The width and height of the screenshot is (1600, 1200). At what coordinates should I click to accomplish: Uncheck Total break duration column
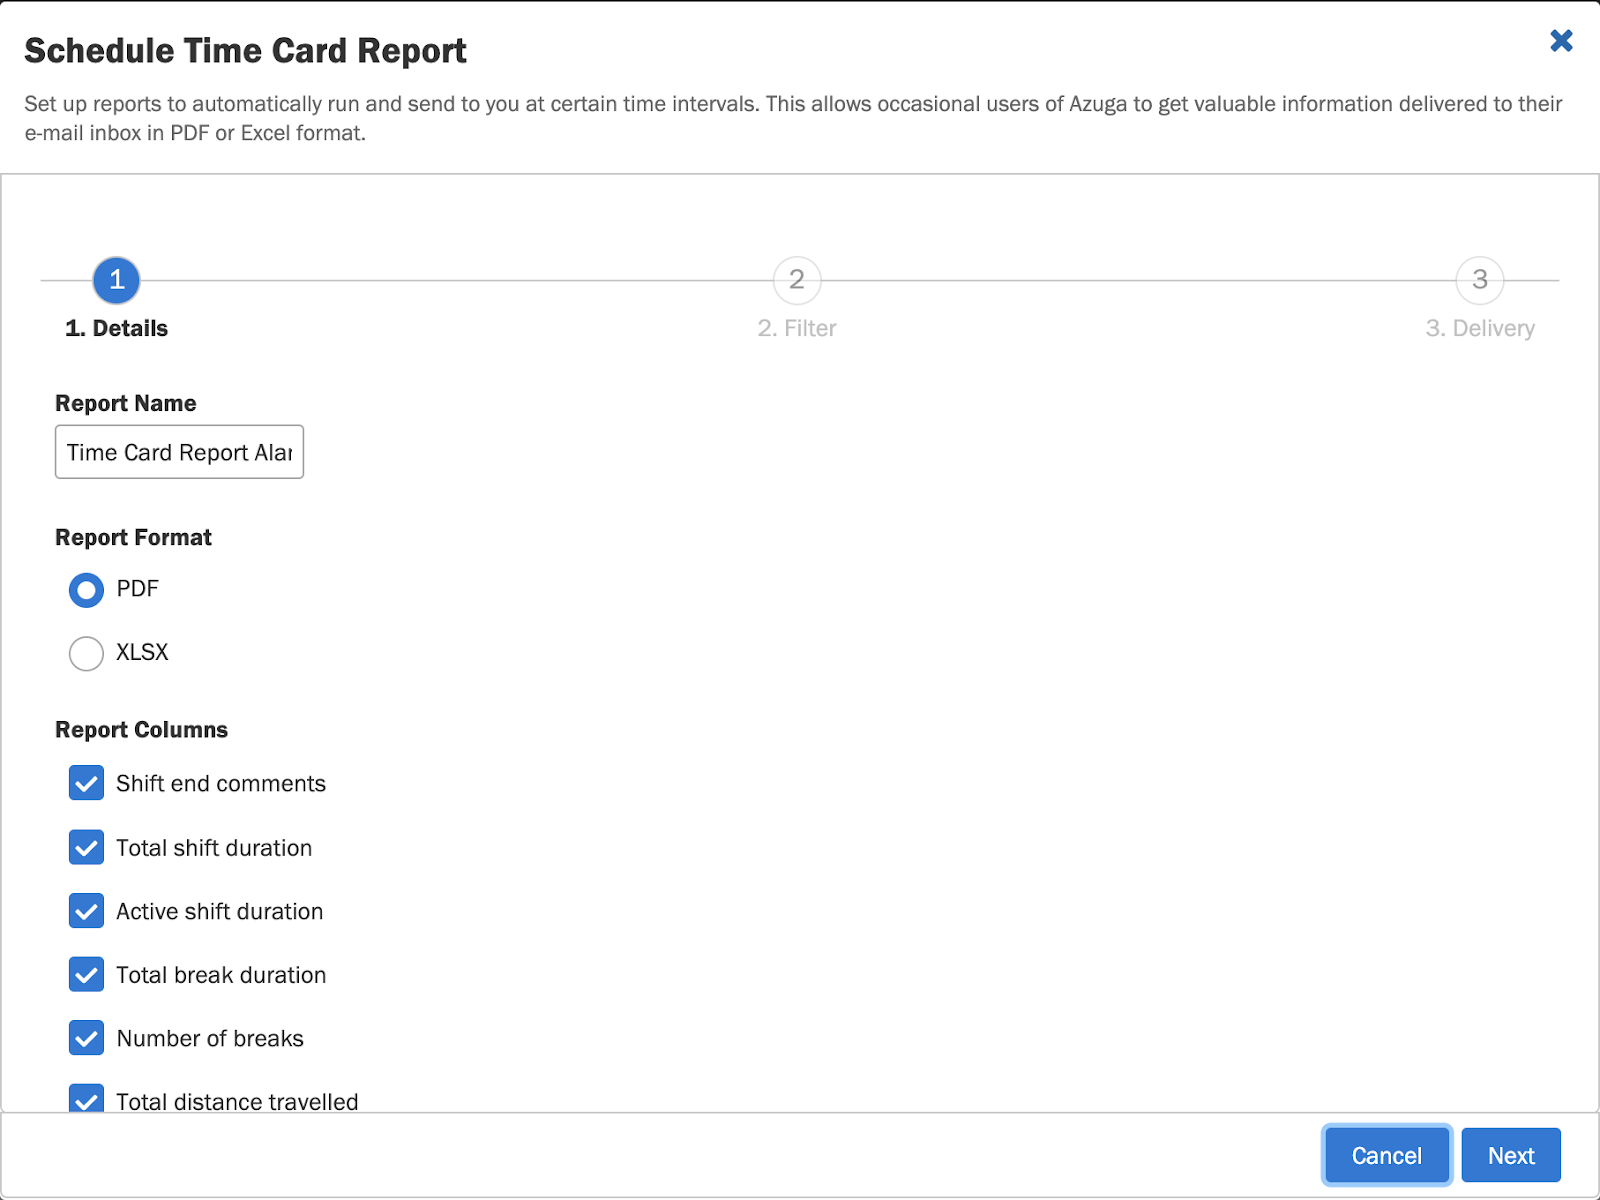point(86,974)
